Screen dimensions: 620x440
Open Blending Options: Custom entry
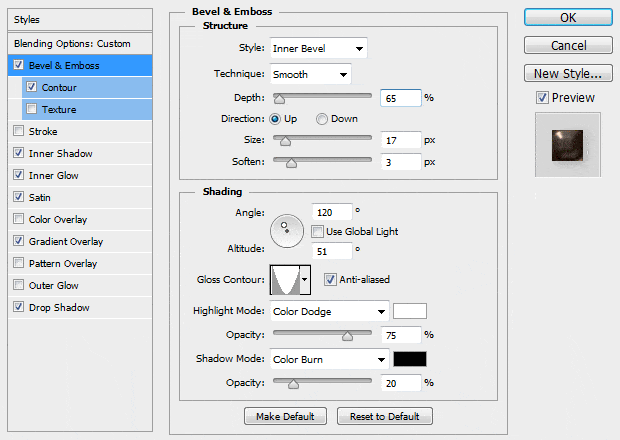72,44
